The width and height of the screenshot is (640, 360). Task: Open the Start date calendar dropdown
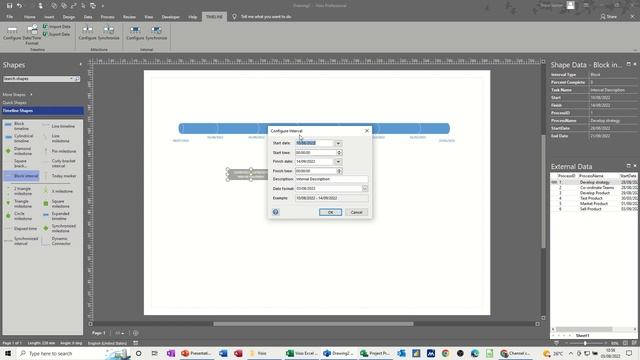(x=338, y=143)
